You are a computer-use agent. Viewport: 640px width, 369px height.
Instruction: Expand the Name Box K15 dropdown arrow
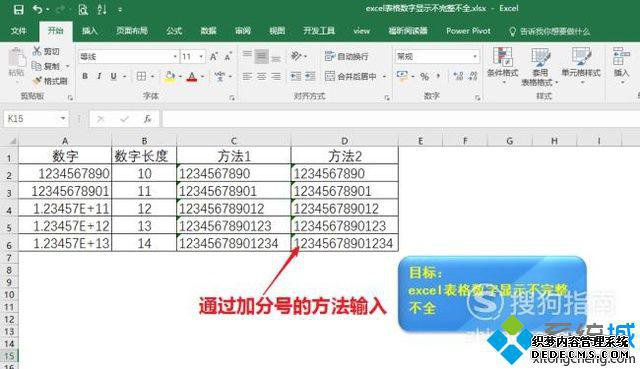click(63, 118)
